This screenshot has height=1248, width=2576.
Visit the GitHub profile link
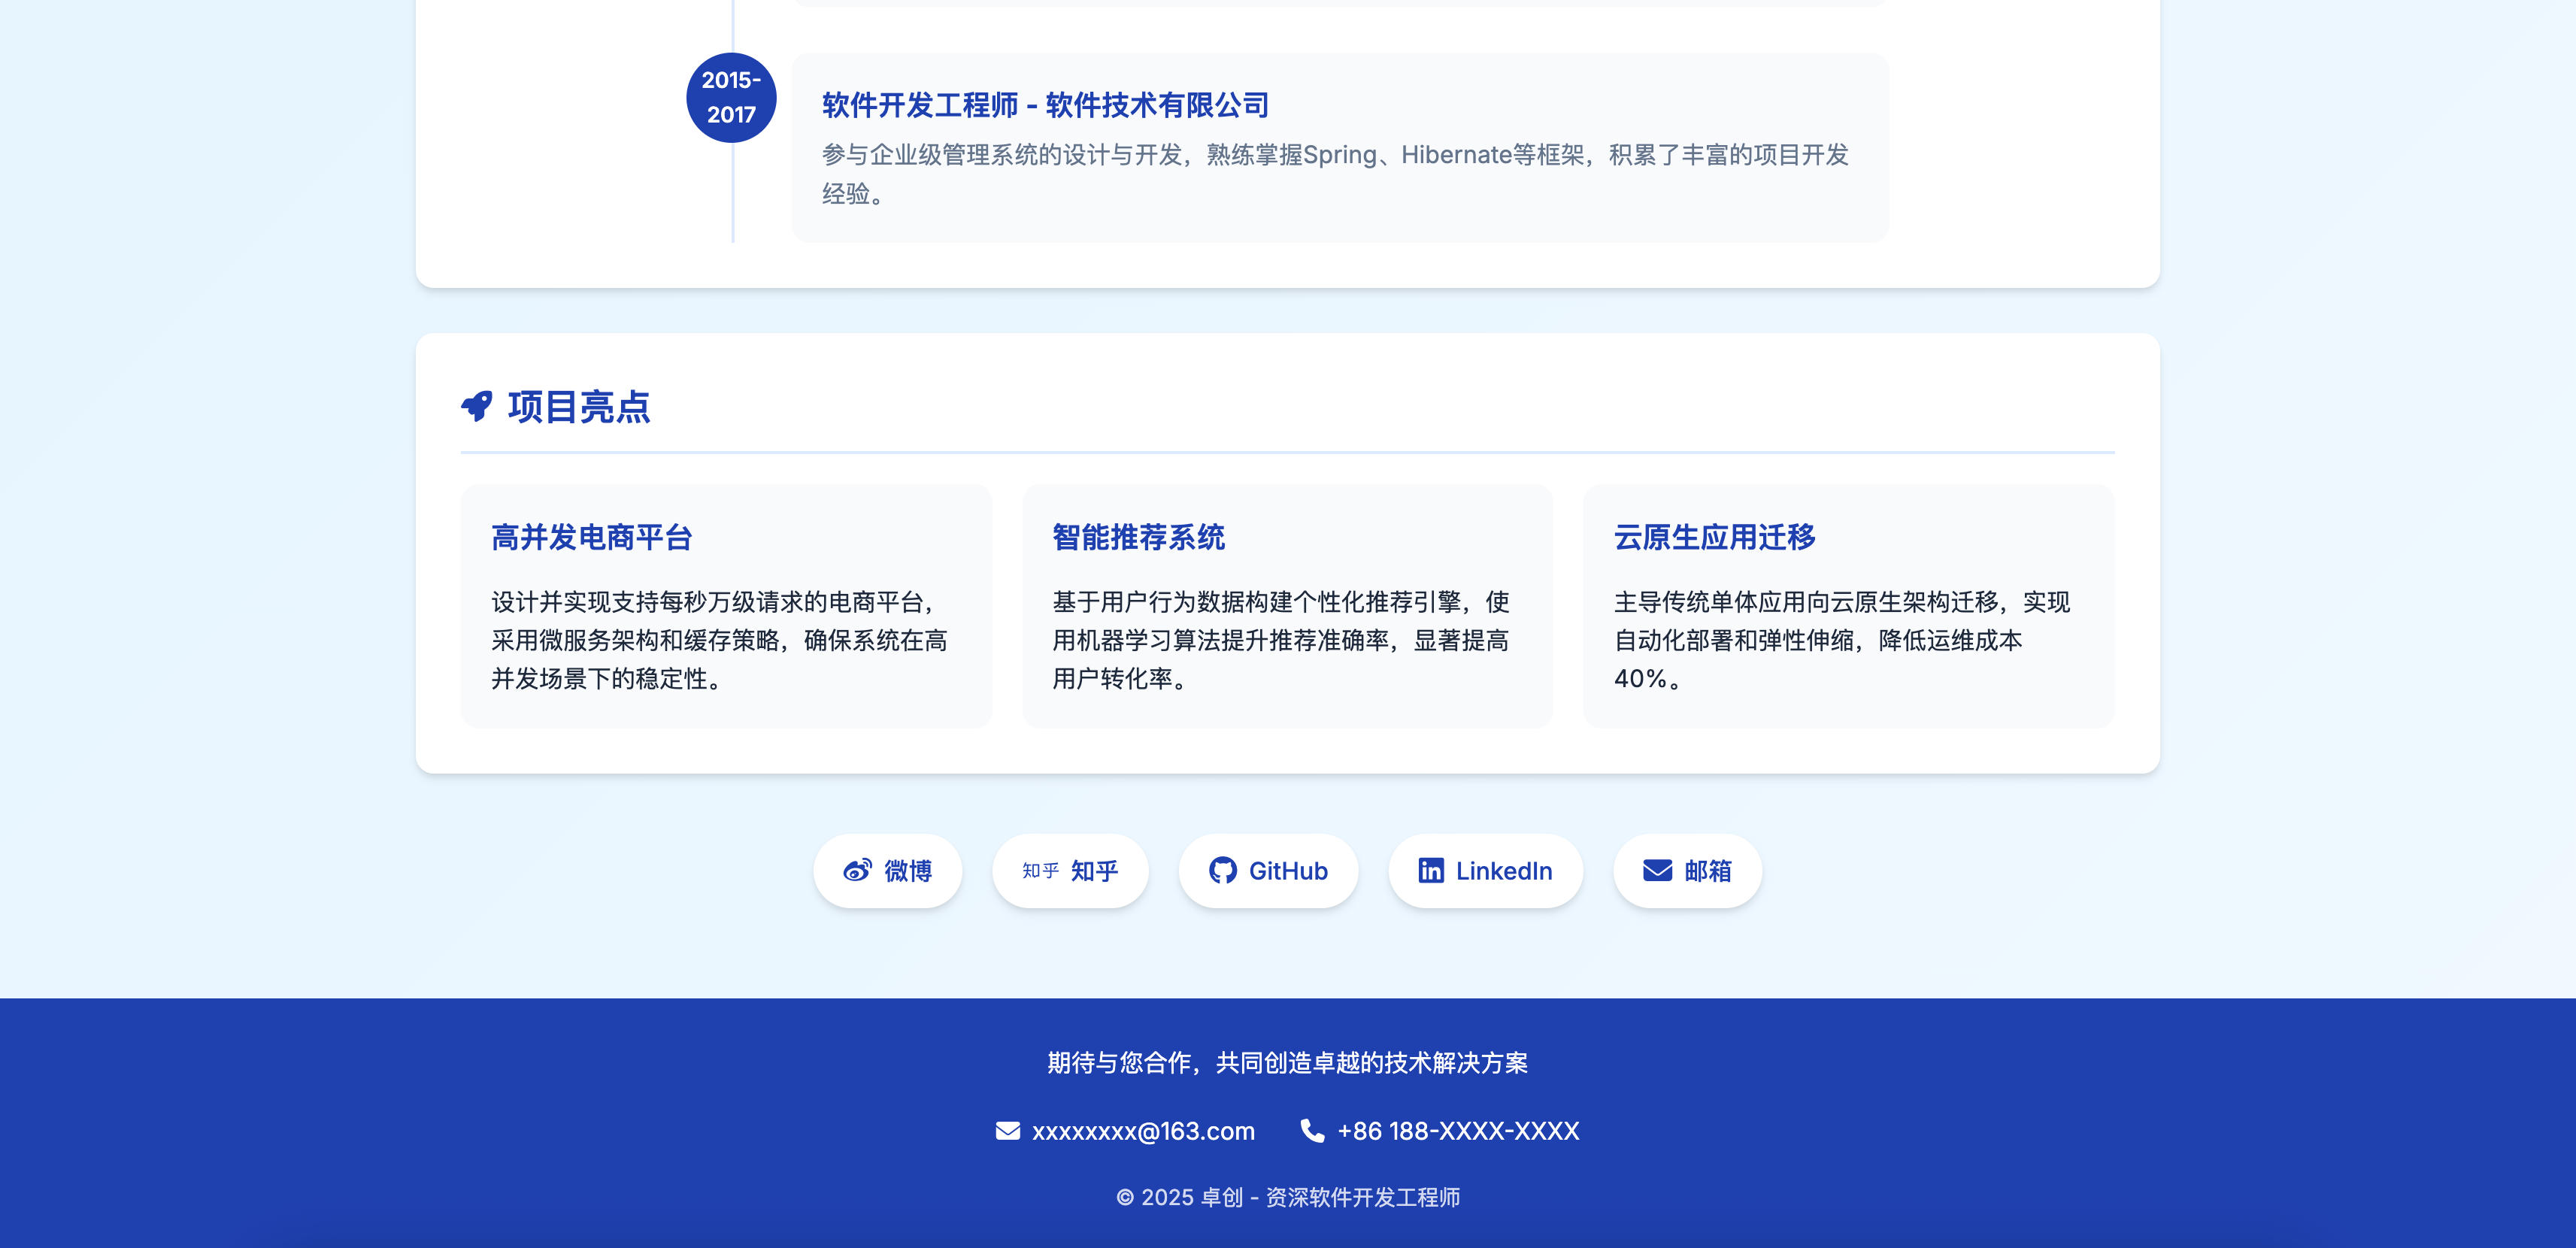[x=1268, y=870]
